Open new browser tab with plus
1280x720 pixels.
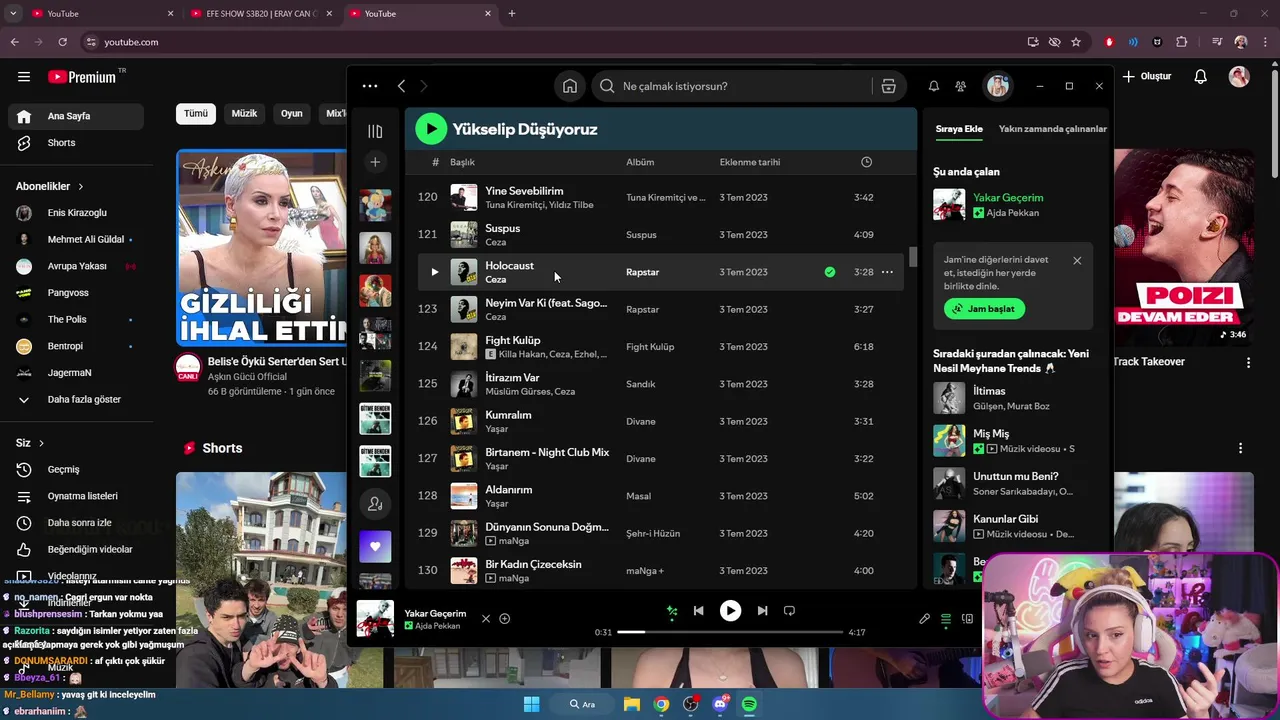(512, 14)
